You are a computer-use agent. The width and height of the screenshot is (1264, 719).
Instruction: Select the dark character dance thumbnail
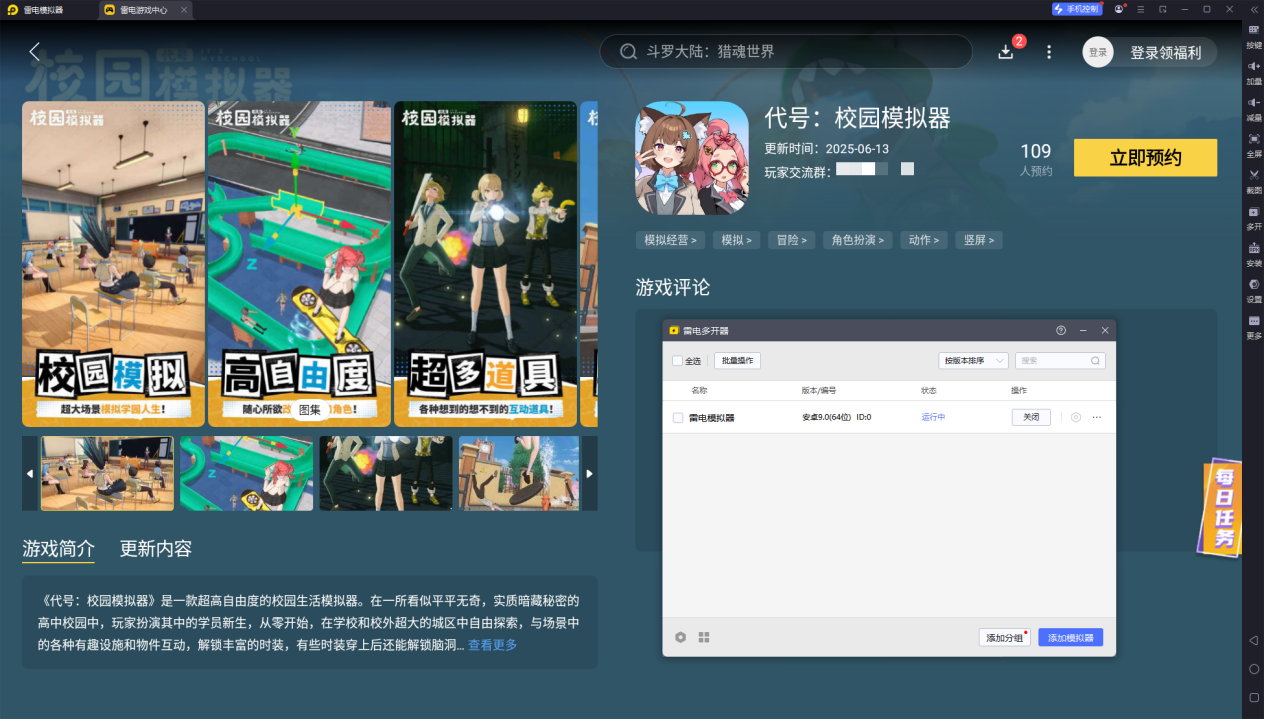pos(386,473)
